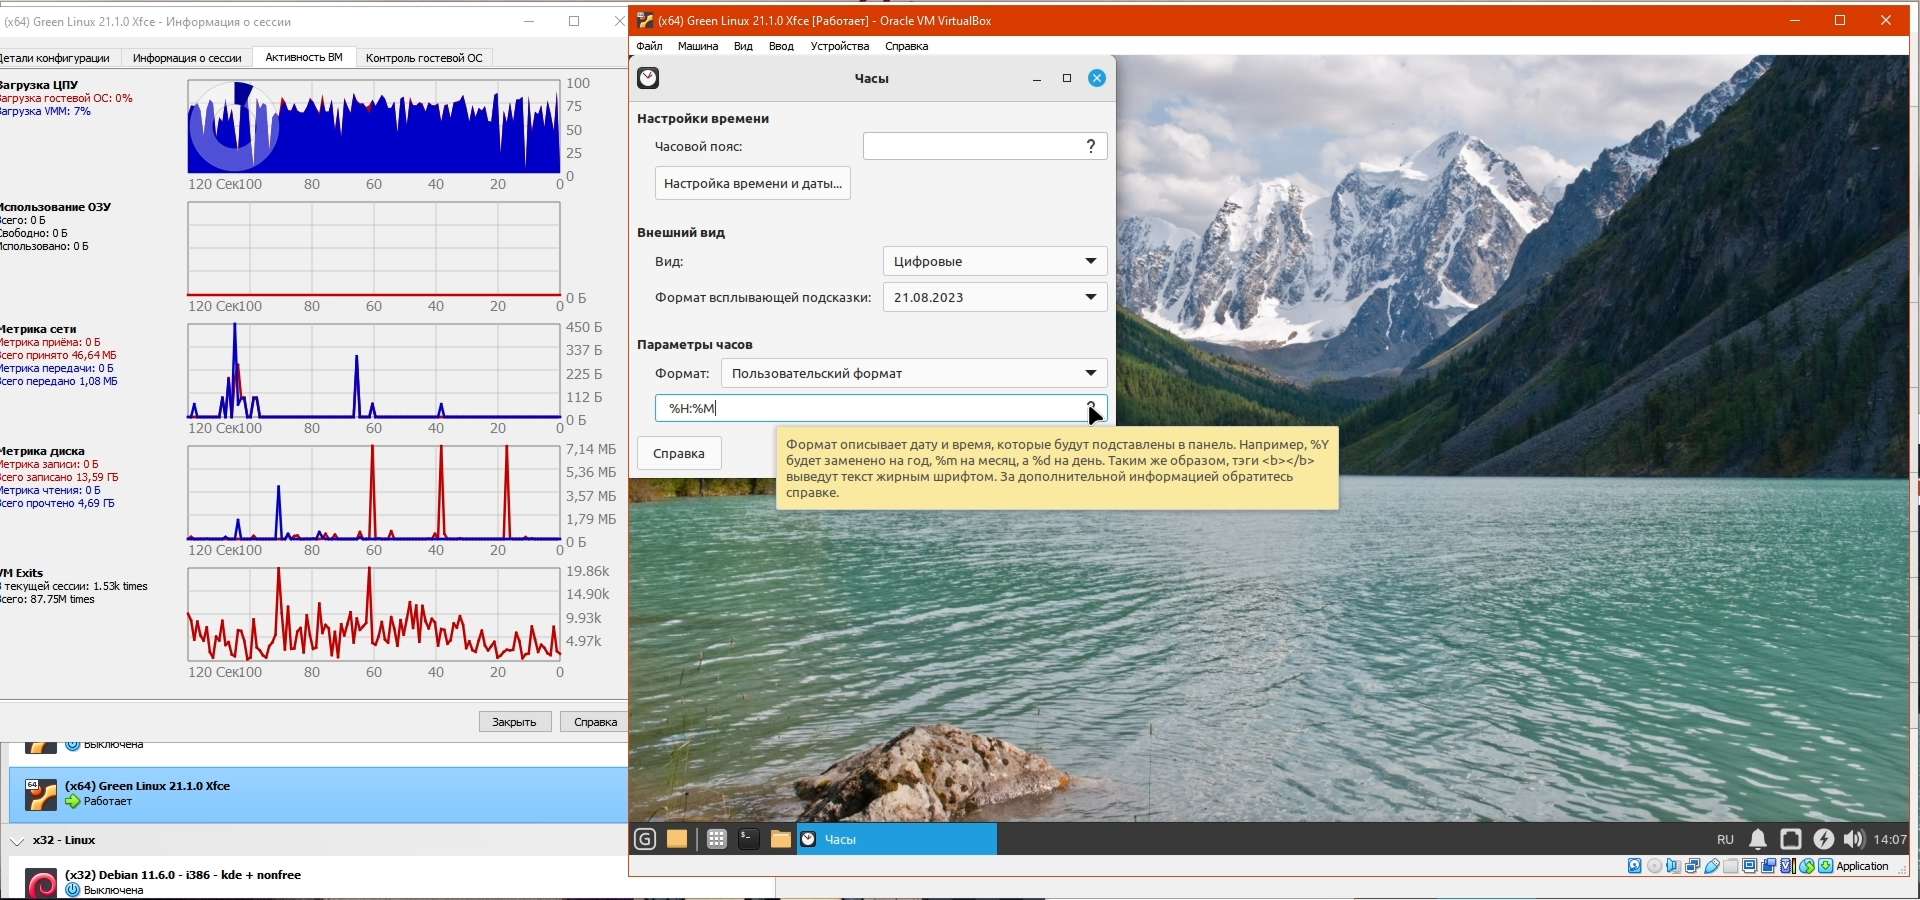1920x900 pixels.
Task: Select the (x64) Green Linux 21.1.0 Xfce VM entry
Action: [x=318, y=795]
